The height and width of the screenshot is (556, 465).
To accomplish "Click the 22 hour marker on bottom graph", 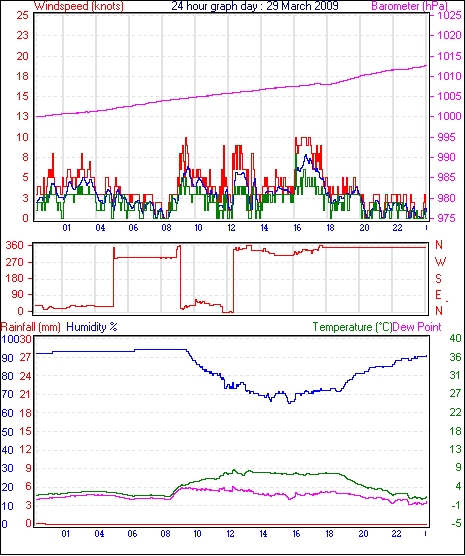I will (396, 533).
